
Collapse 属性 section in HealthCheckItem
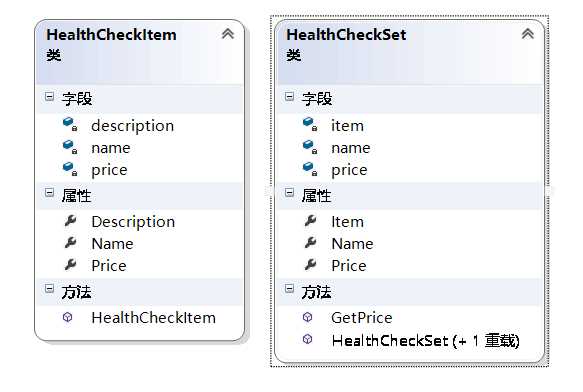coord(49,193)
